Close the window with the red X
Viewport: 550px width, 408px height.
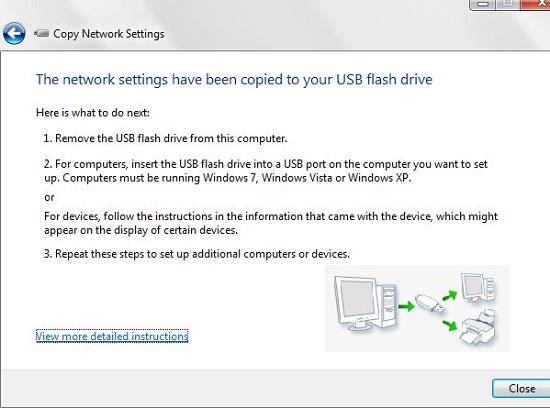point(535,4)
